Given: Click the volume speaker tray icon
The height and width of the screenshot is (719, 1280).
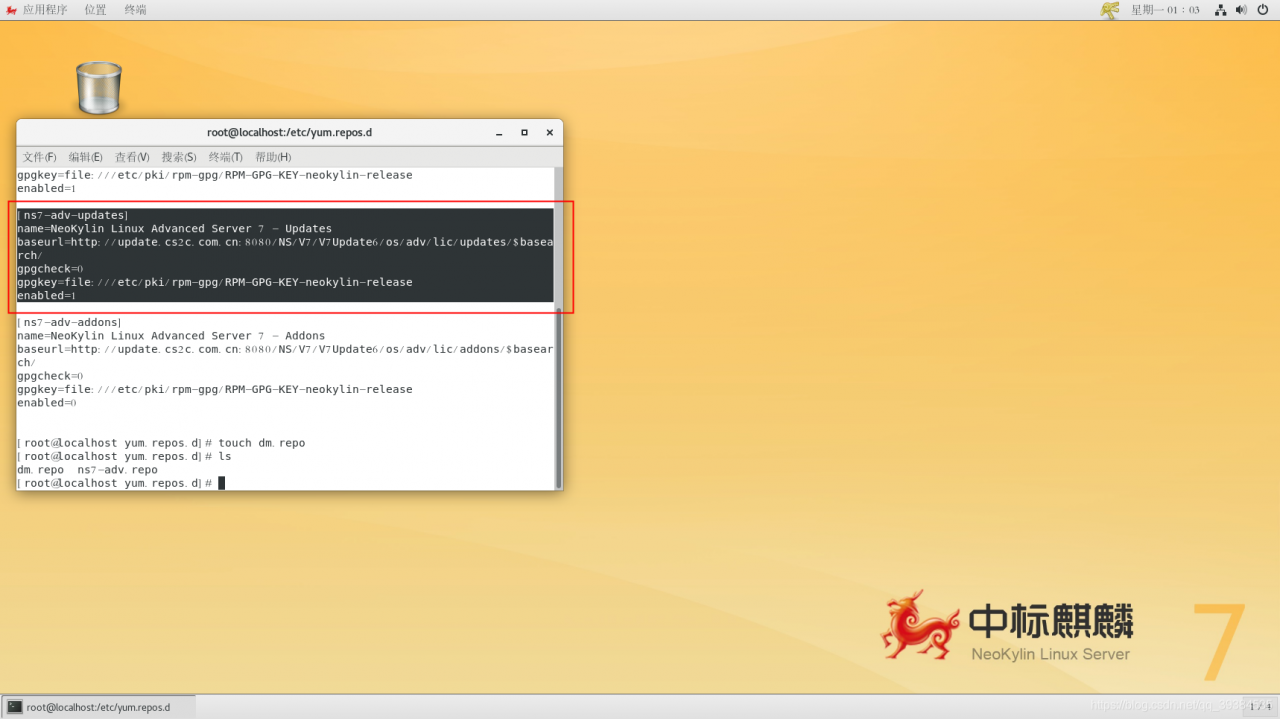Looking at the screenshot, I should (1241, 10).
